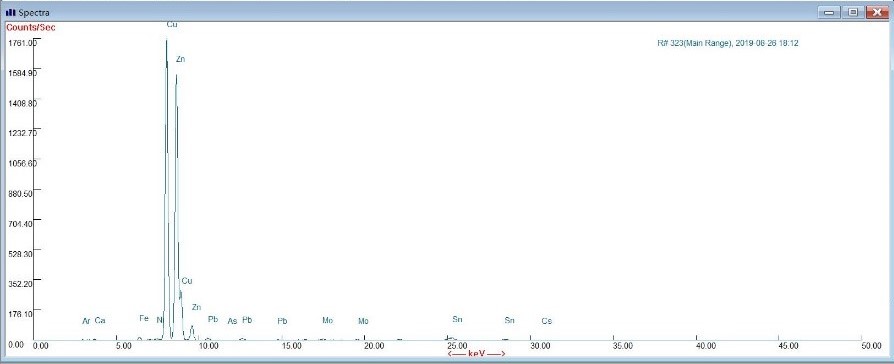Click the Counts/Sec axis title

coord(31,27)
